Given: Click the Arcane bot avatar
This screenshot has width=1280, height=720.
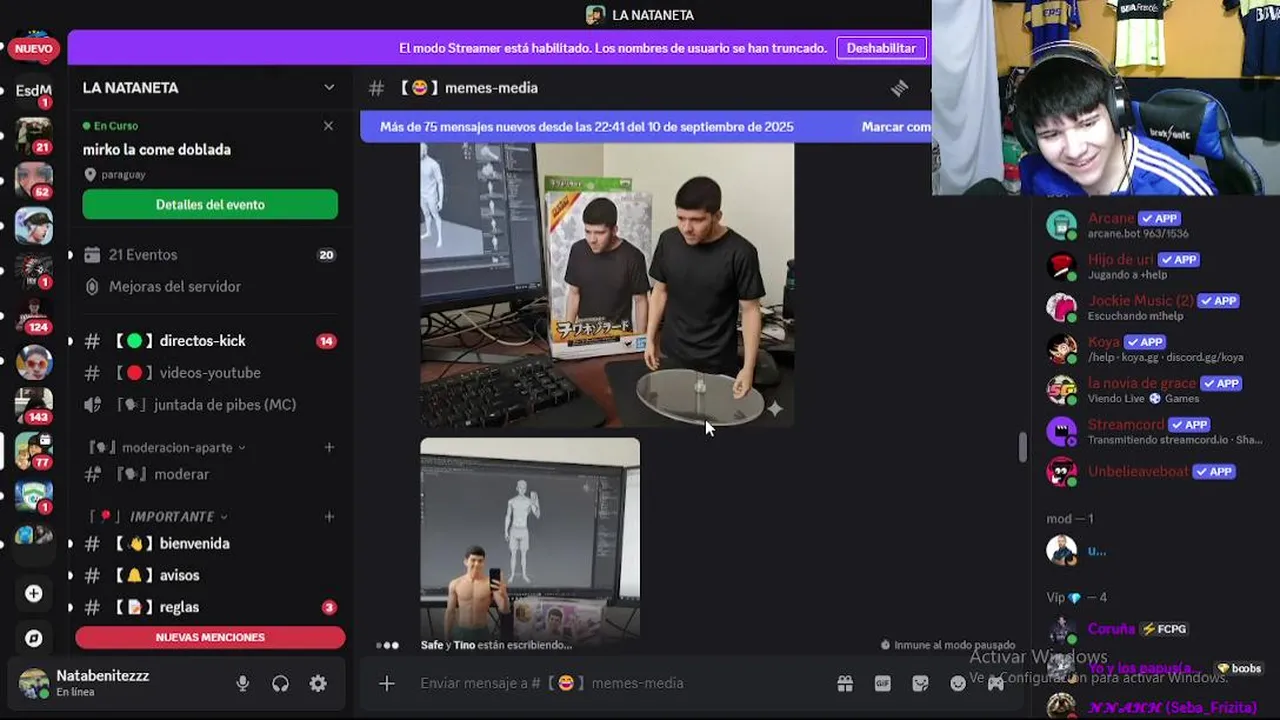Looking at the screenshot, I should [x=1061, y=225].
